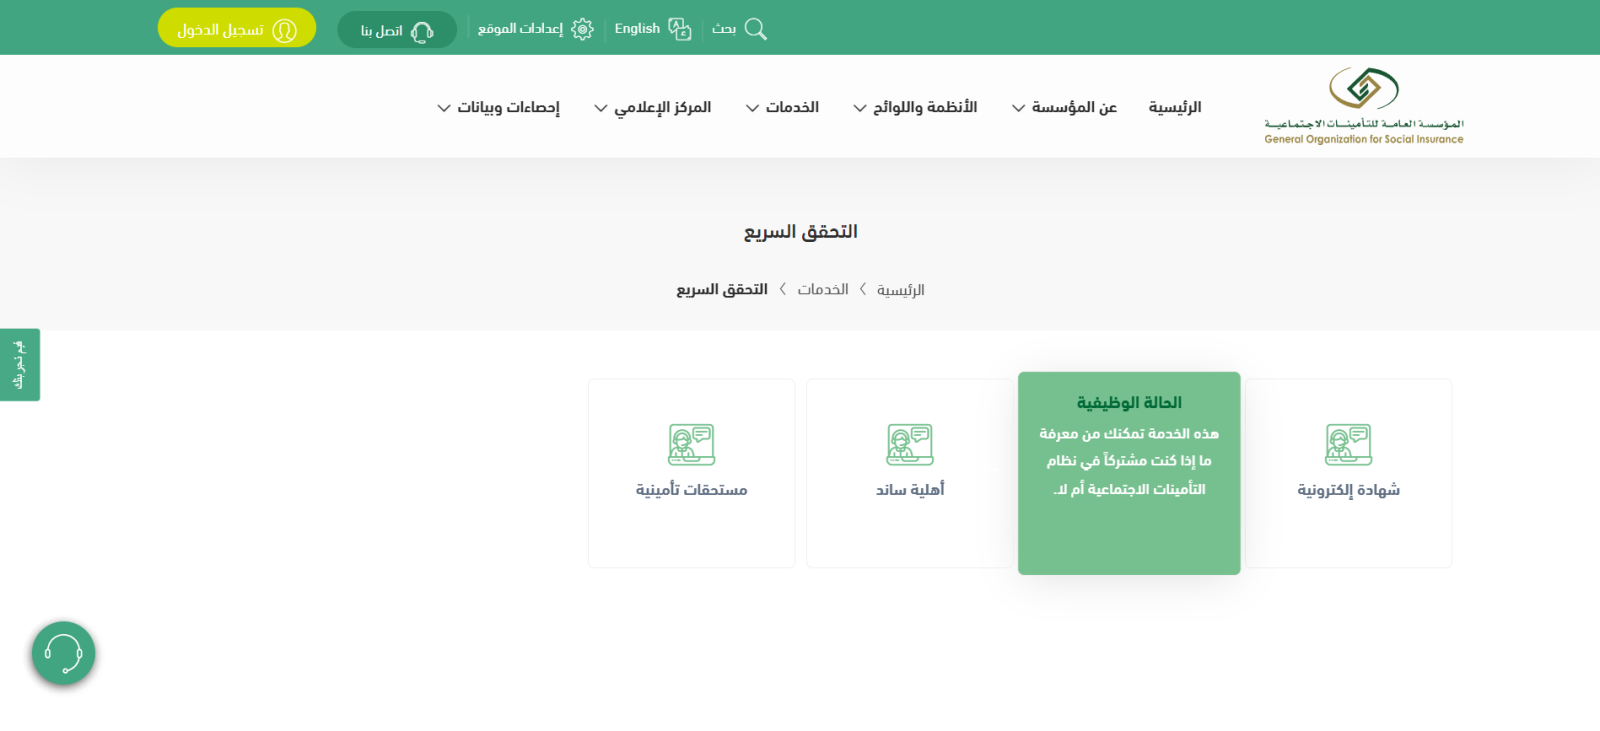Click the شهادة إلكترونية card icon
Image resolution: width=1600 pixels, height=731 pixels.
1348,445
